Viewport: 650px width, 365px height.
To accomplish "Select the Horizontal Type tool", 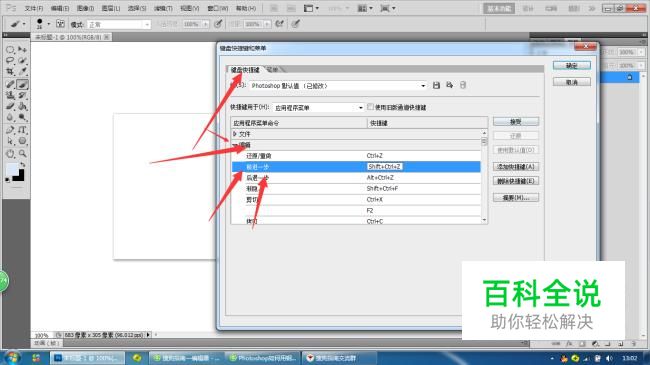I will (23, 130).
